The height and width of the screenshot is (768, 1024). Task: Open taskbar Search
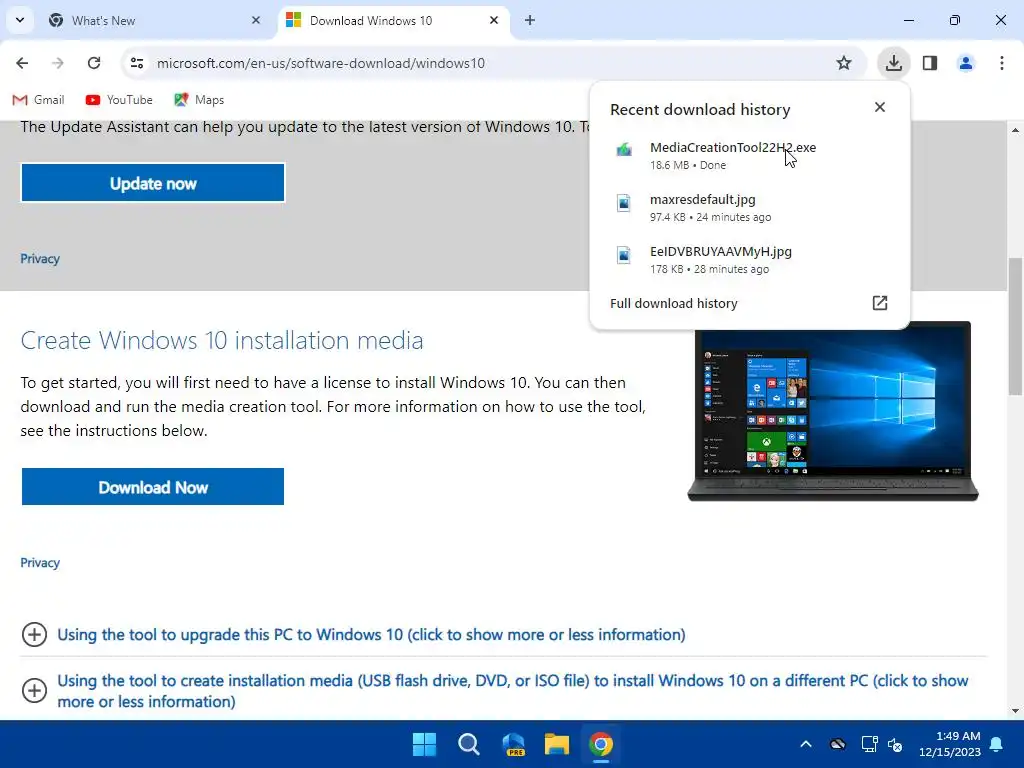click(x=468, y=744)
